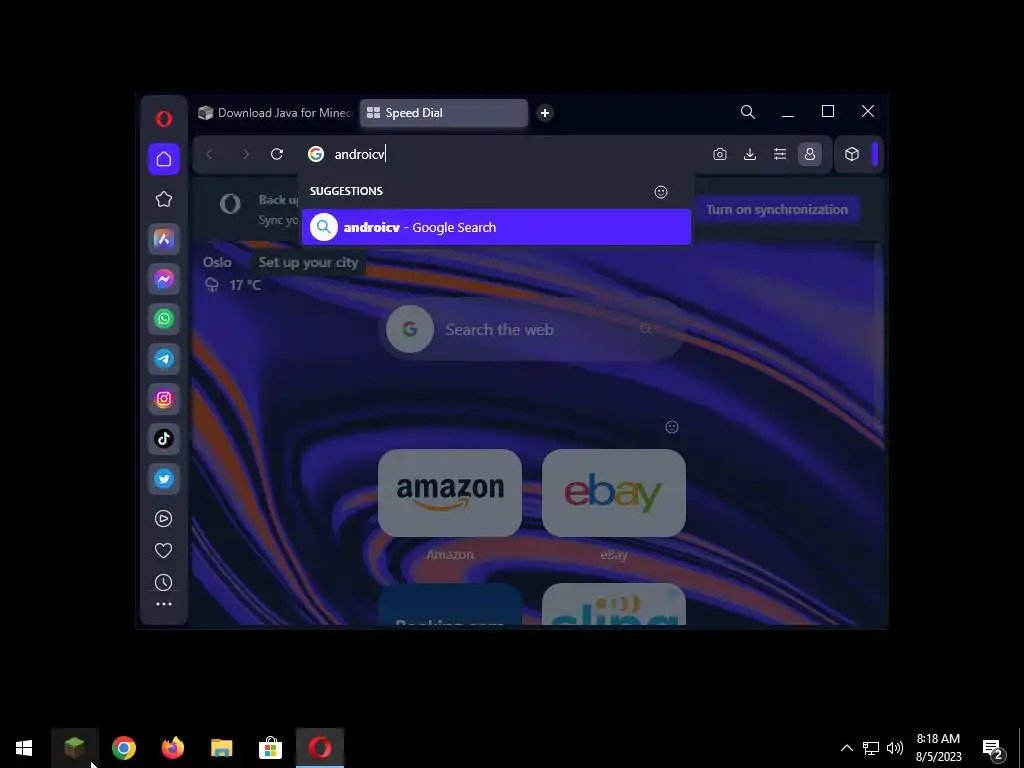
Task: Open Firefox from the taskbar
Action: [172, 748]
